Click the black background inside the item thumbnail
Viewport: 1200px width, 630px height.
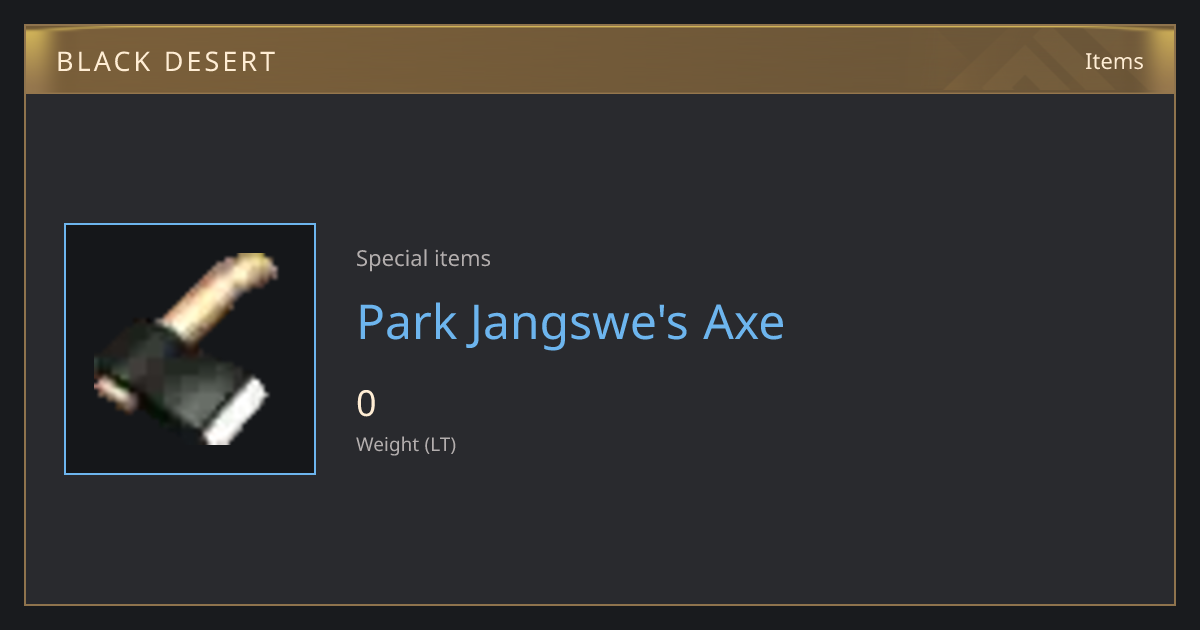coord(120,270)
